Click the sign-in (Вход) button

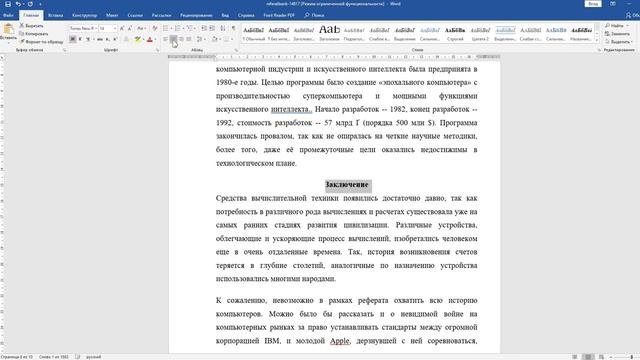[593, 4]
